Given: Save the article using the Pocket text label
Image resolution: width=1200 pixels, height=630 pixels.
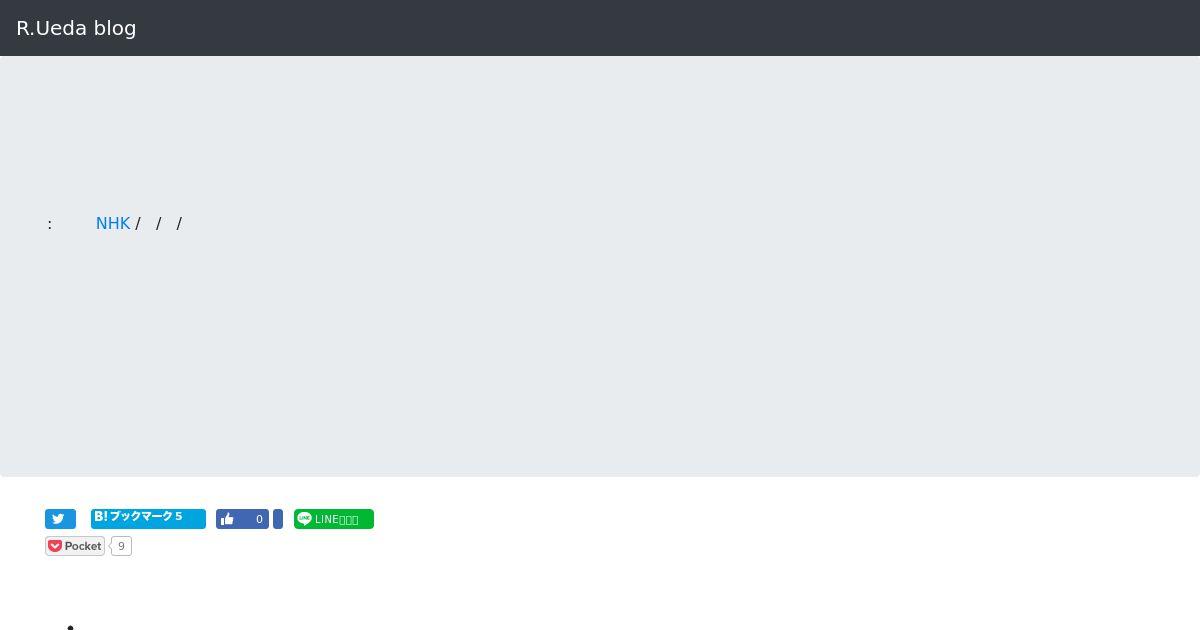Looking at the screenshot, I should (x=83, y=546).
